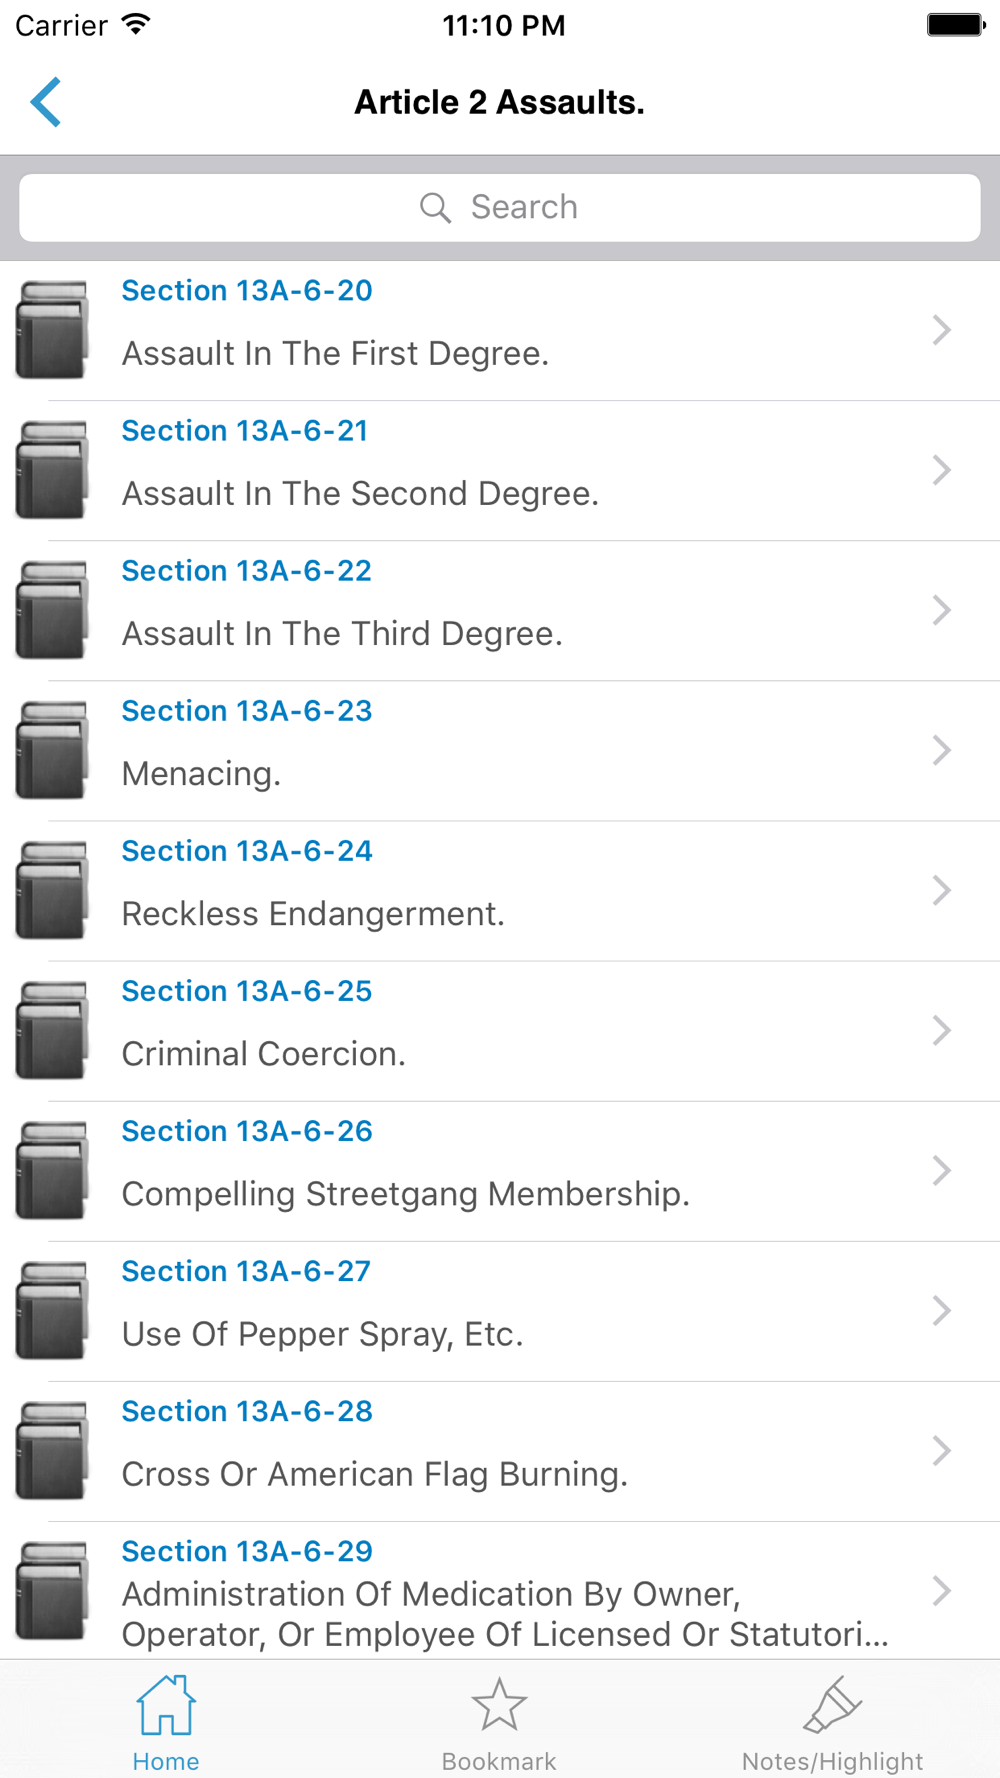Tap the magnifying glass search icon
This screenshot has height=1778, width=1000.
click(x=435, y=207)
